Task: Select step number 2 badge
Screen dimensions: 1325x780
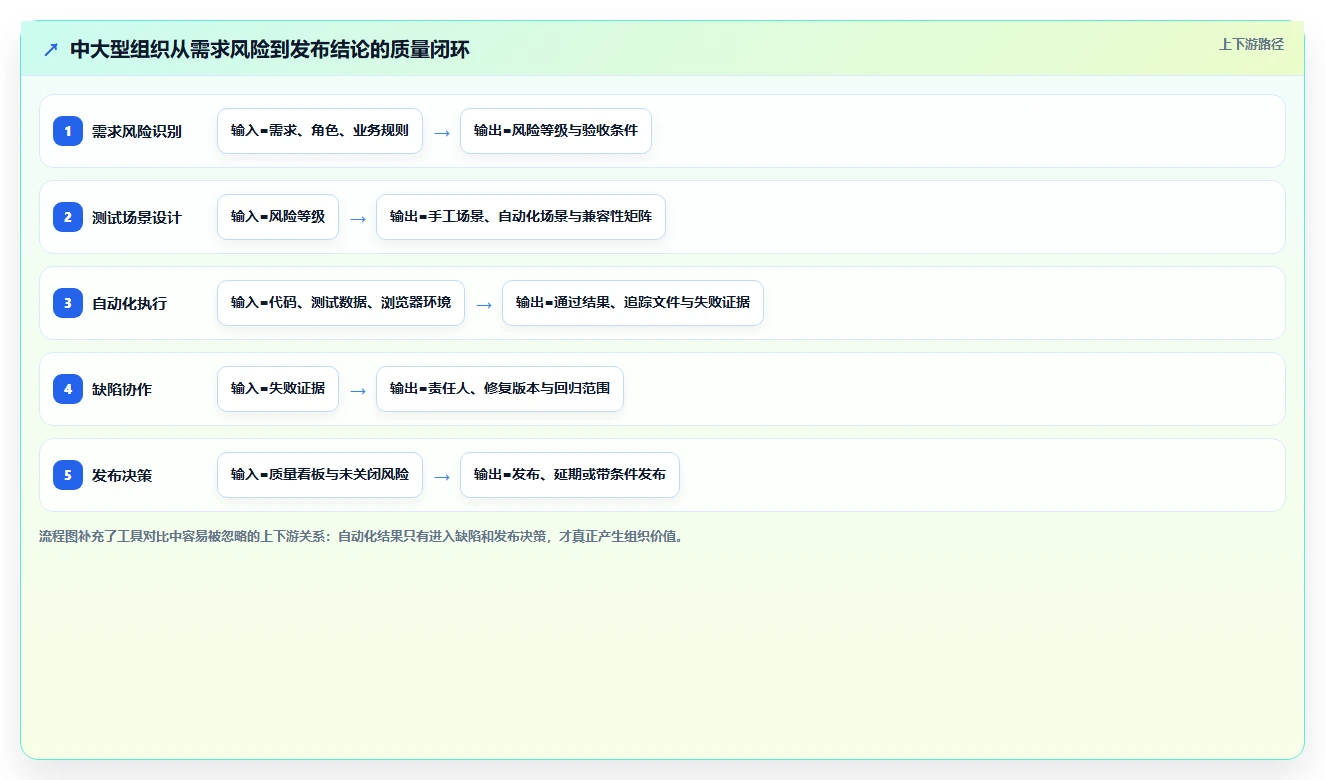Action: [68, 216]
